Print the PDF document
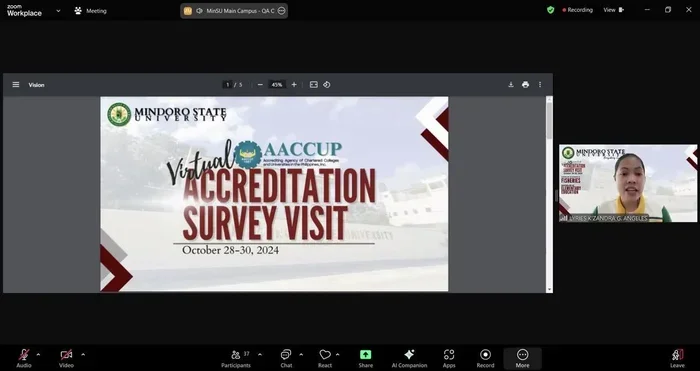The height and width of the screenshot is (371, 700). click(x=525, y=84)
